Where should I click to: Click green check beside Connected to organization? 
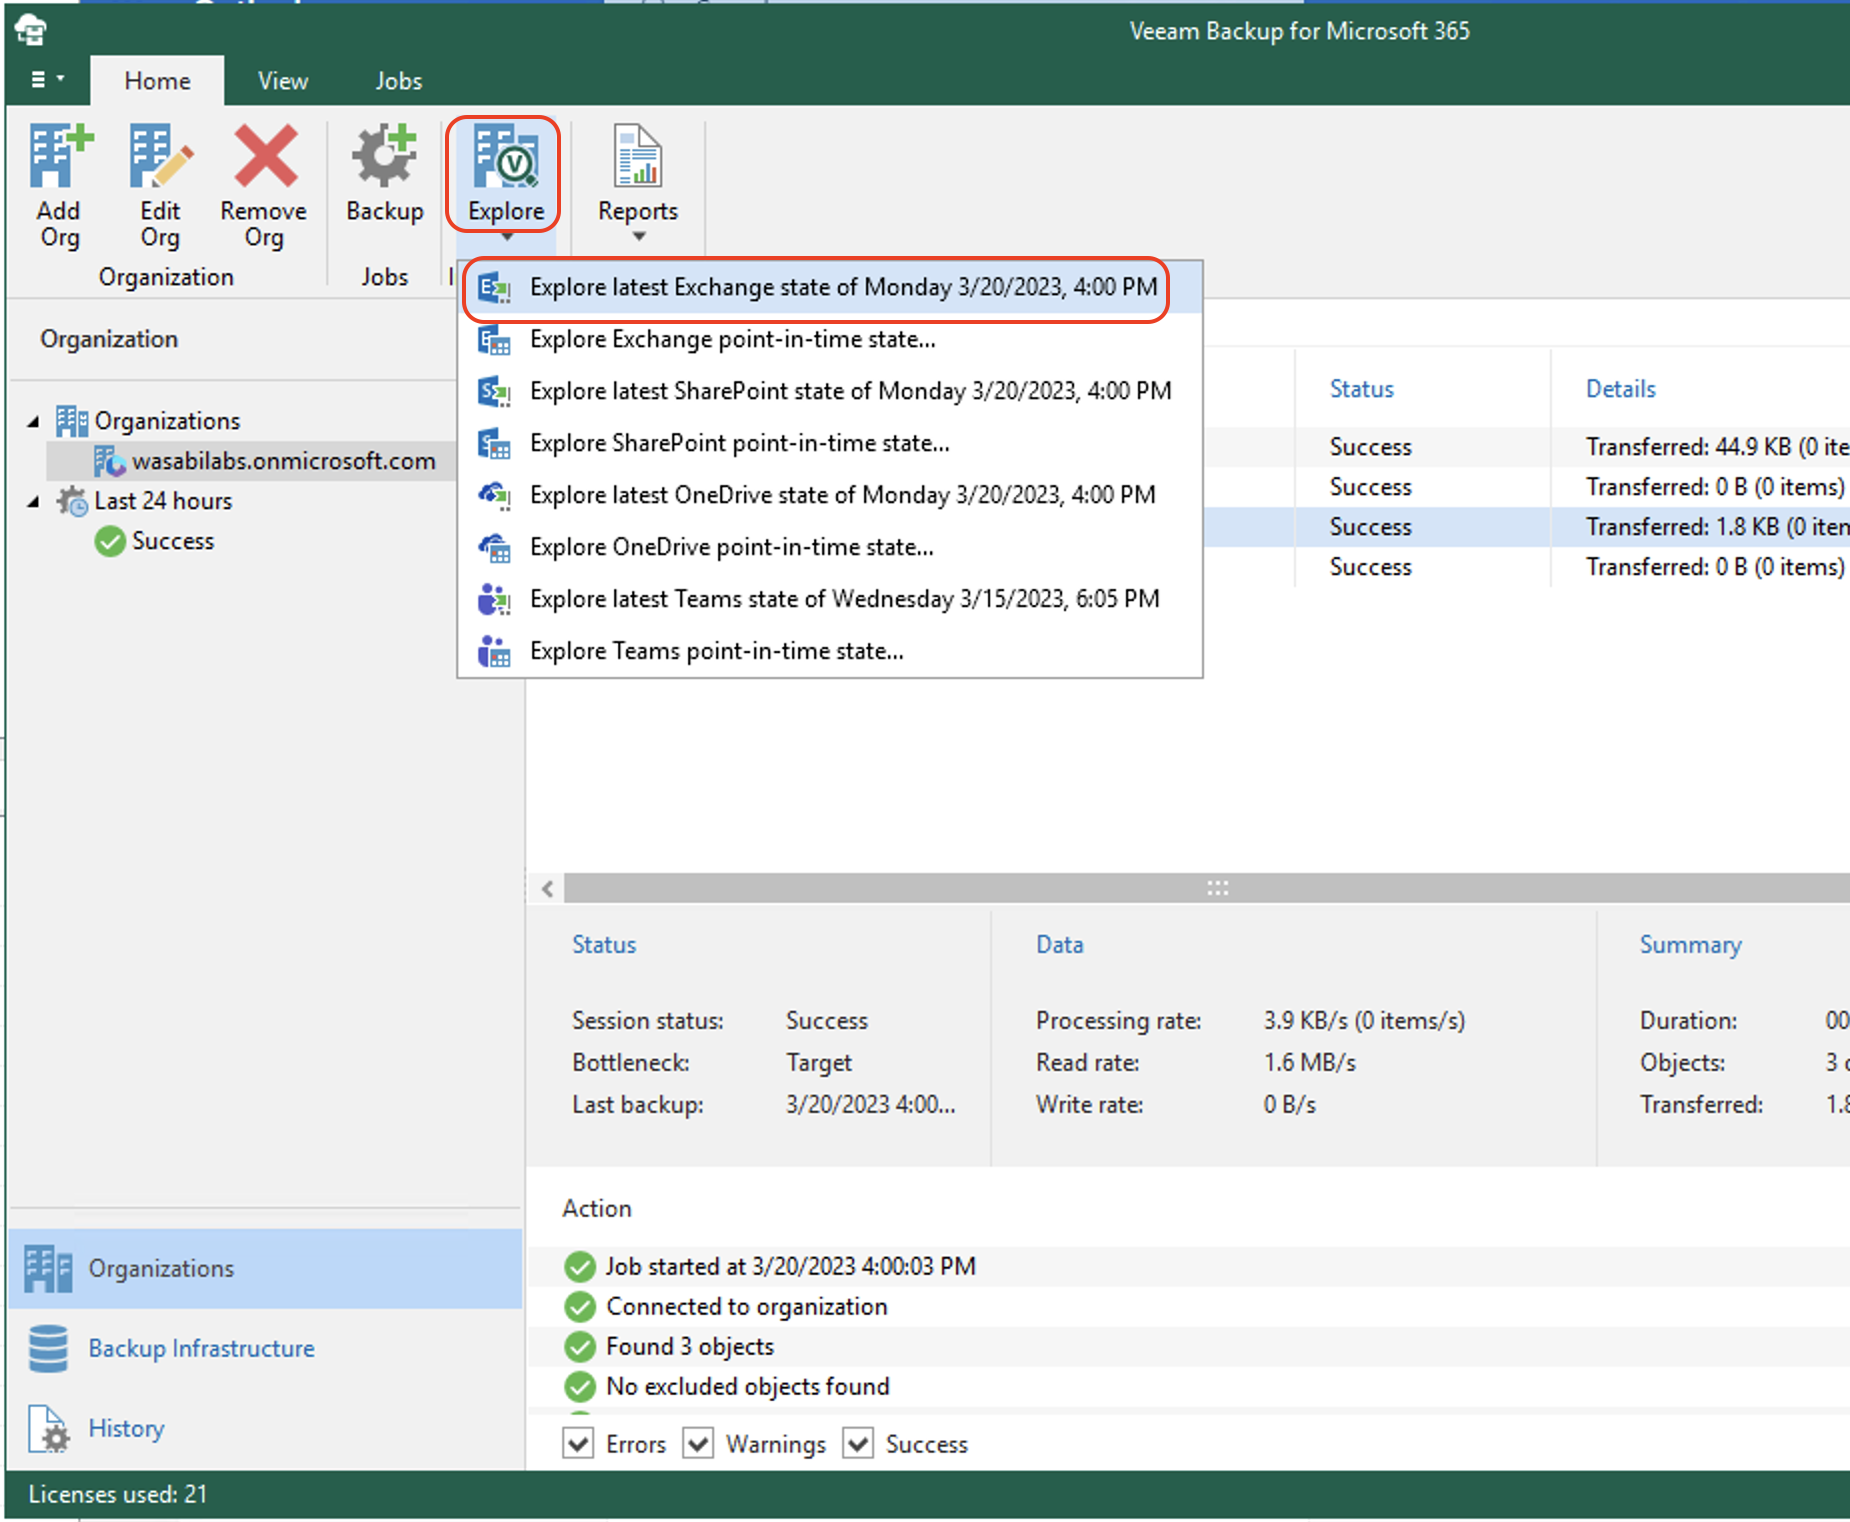click(x=580, y=1307)
